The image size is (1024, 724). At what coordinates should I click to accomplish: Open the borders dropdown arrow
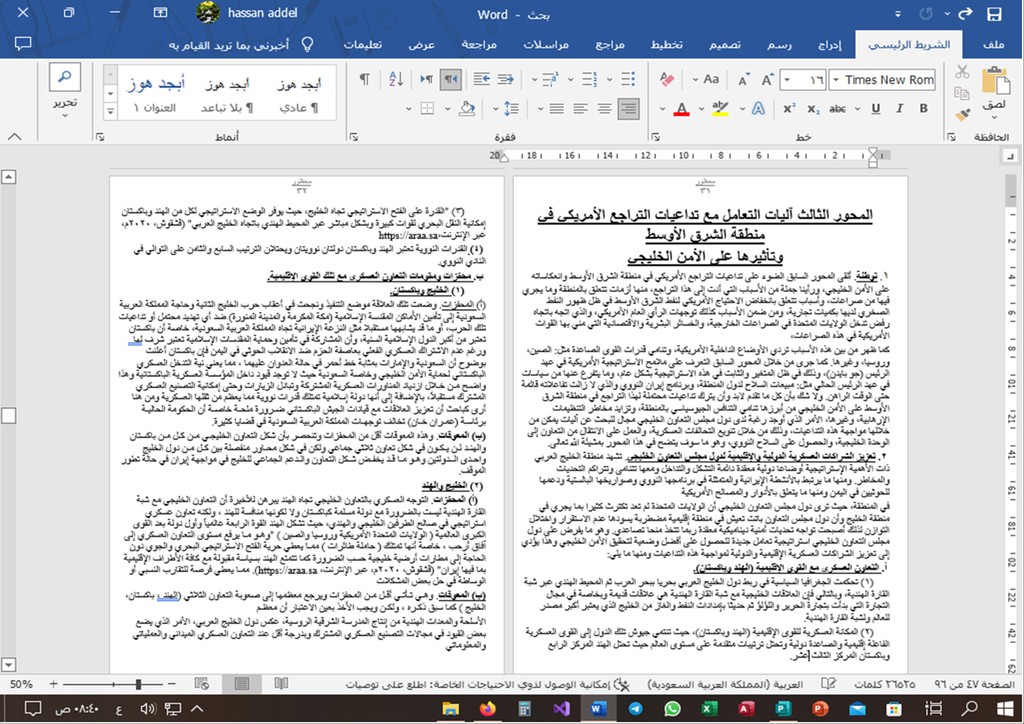[x=409, y=109]
